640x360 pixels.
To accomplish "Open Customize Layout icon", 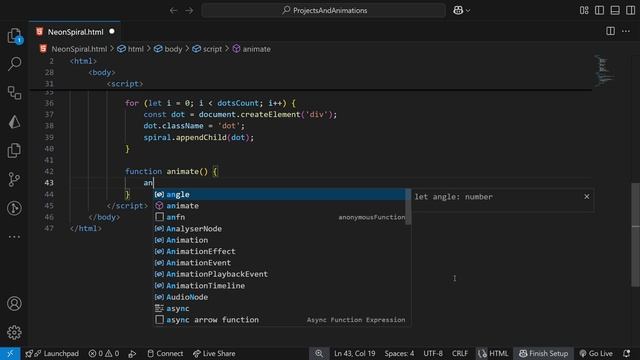I will click(x=584, y=11).
